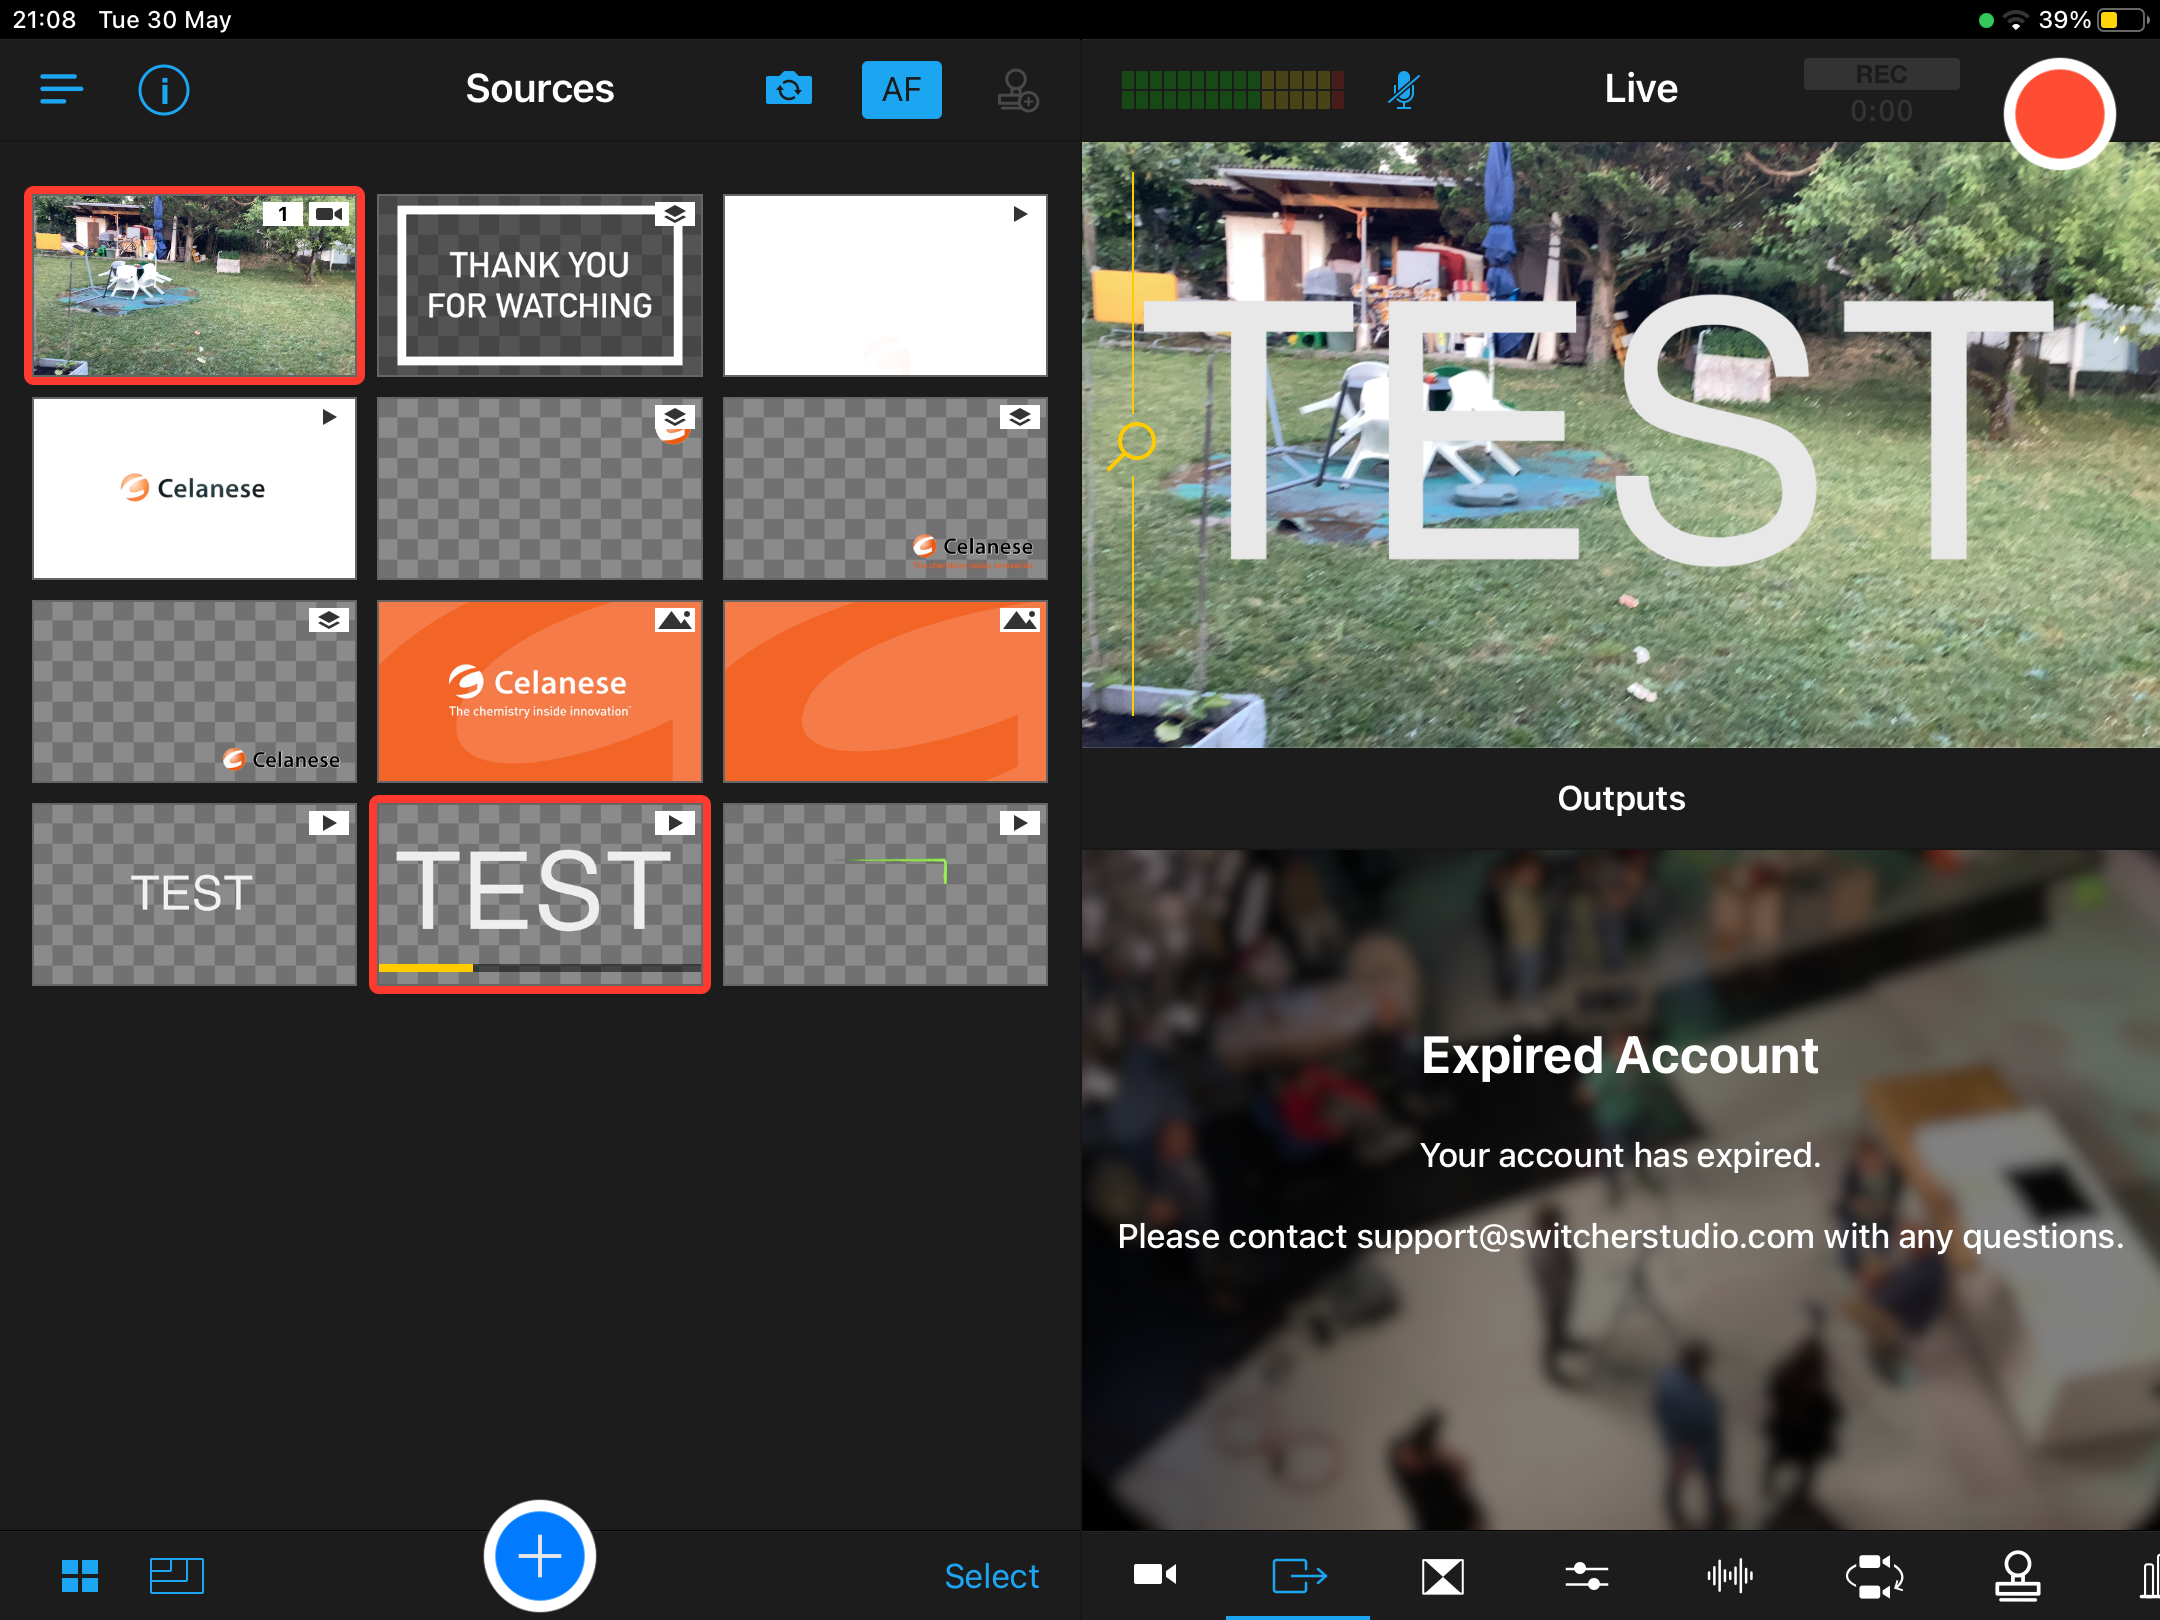Open the camera controls tab

pyautogui.click(x=1154, y=1576)
